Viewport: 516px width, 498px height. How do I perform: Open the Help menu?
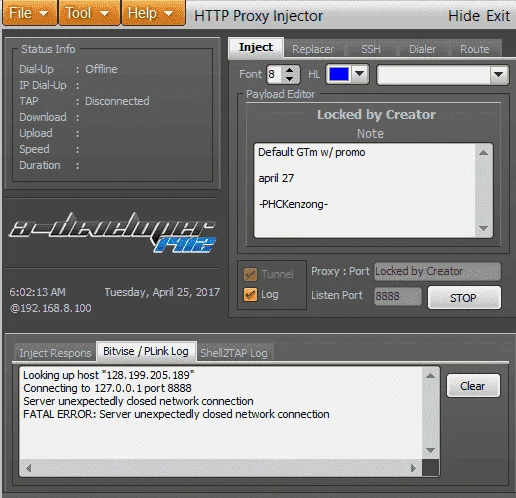[153, 13]
